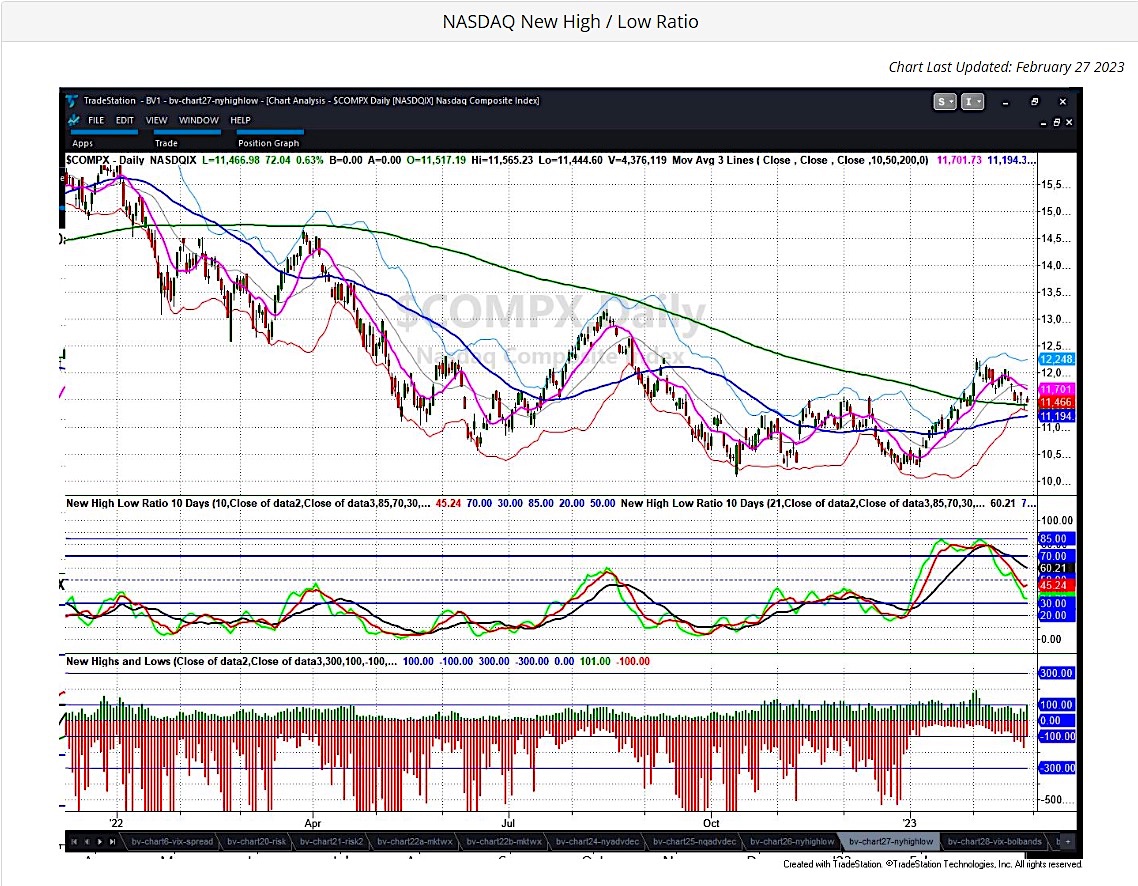Click the first-chart navigation arrow
The image size is (1138, 886).
click(74, 842)
